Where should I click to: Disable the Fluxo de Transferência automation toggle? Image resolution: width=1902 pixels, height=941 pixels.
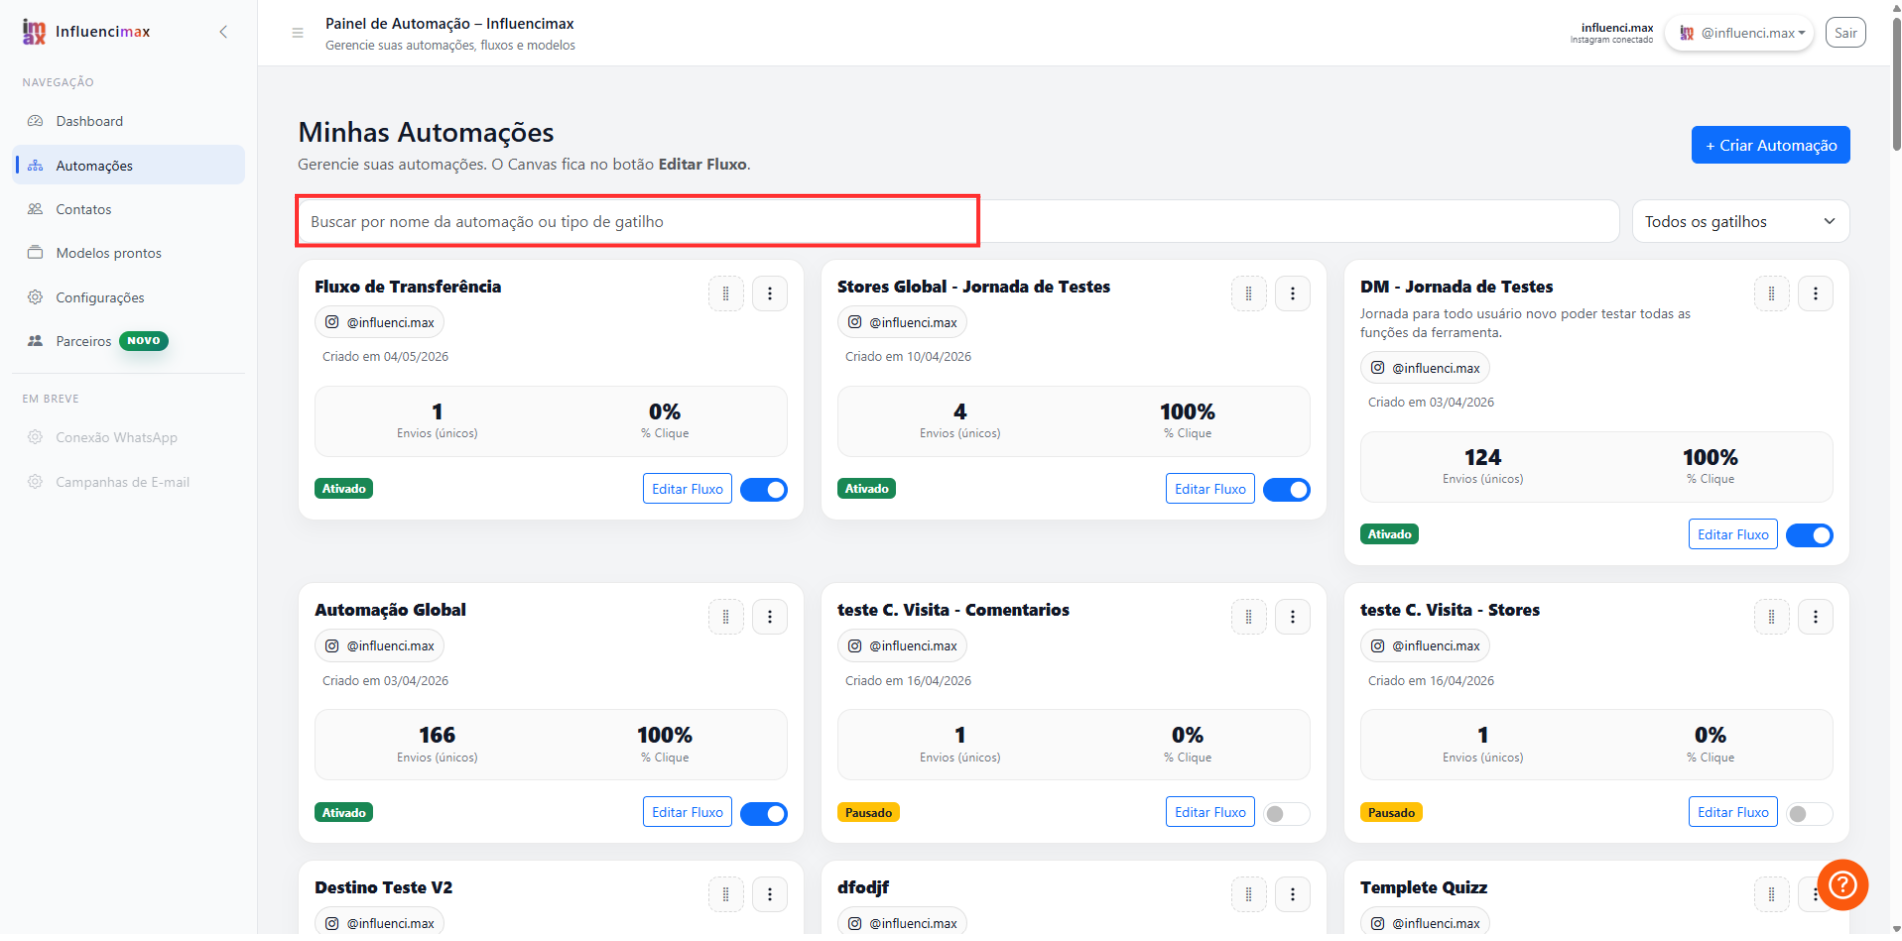pos(764,490)
